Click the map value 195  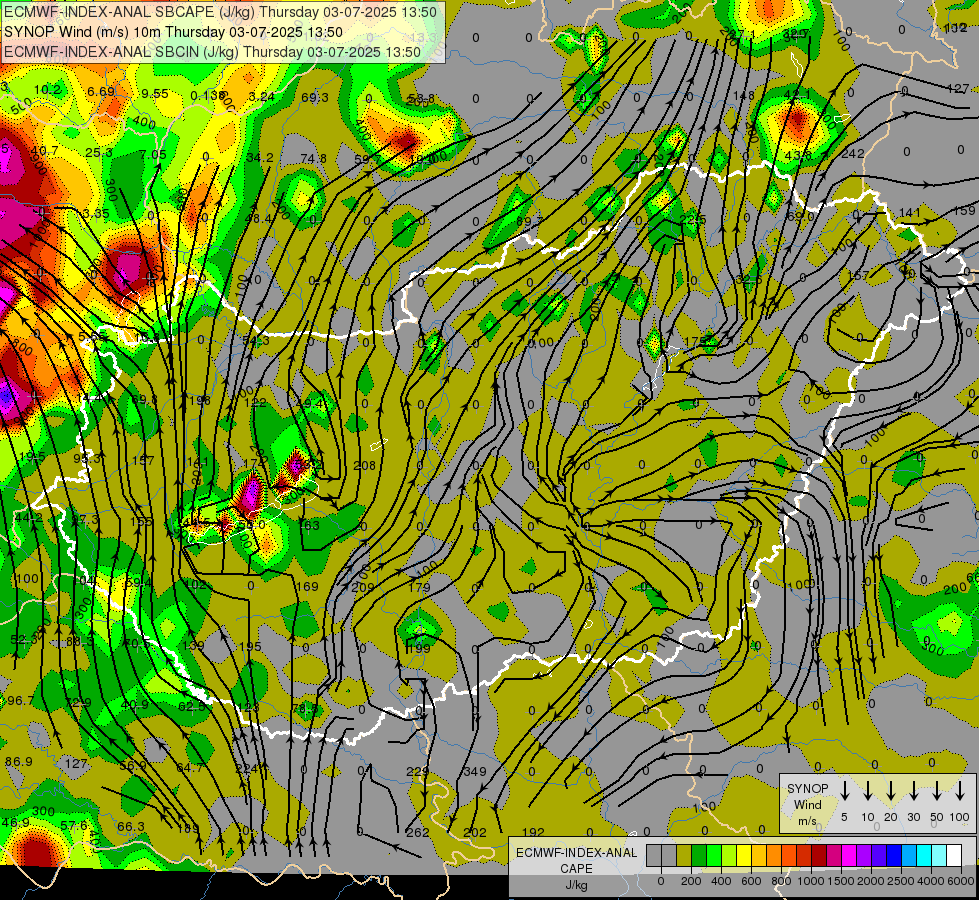point(250,646)
